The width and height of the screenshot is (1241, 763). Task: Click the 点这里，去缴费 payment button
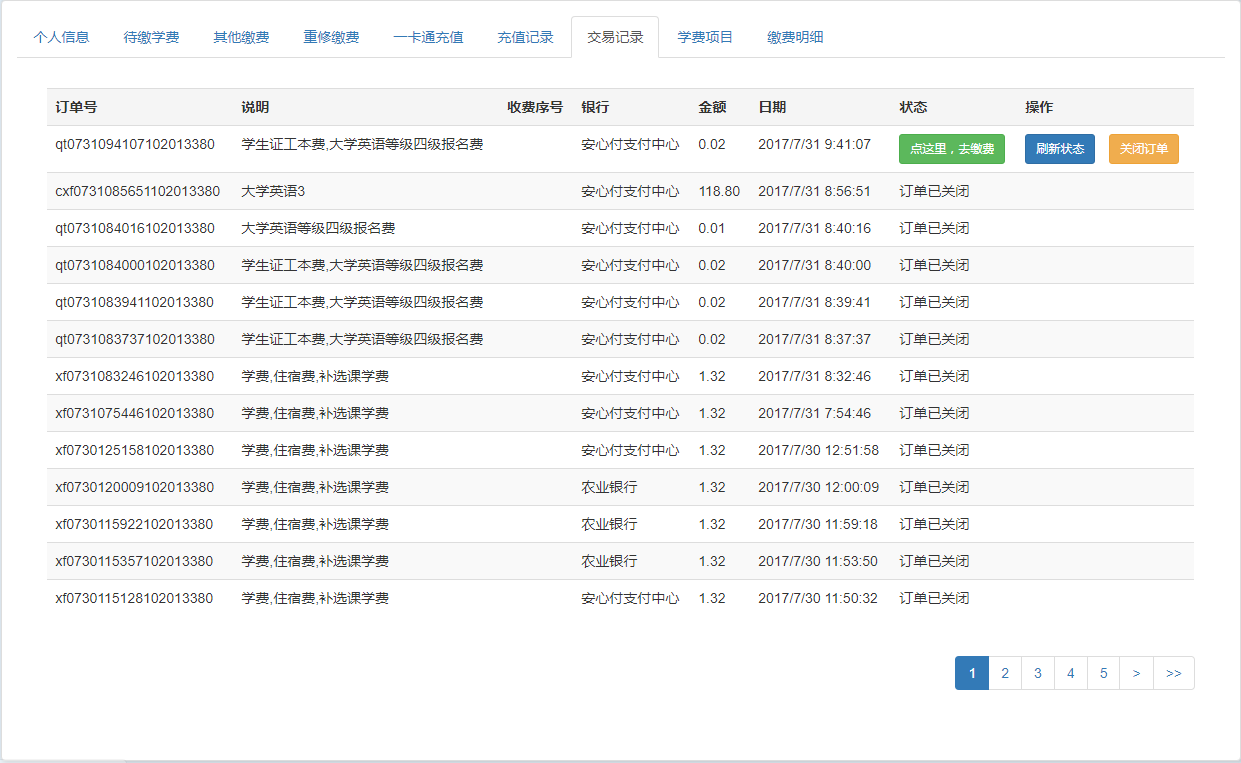point(951,149)
